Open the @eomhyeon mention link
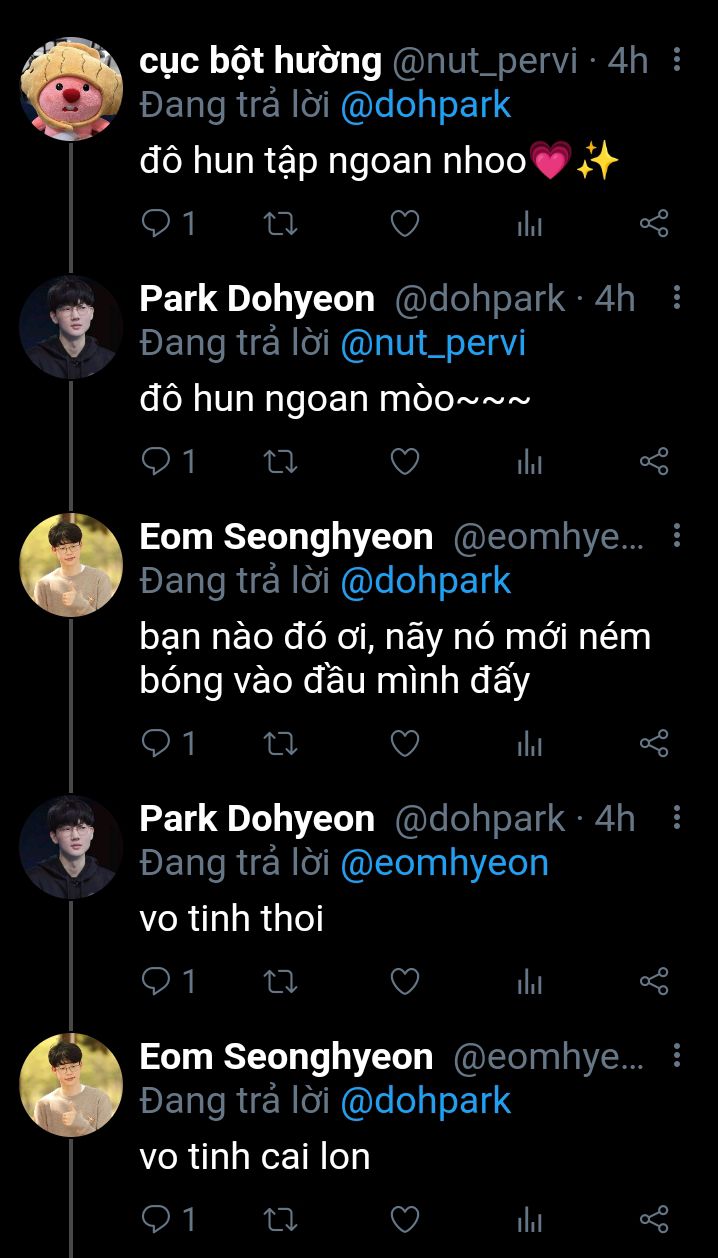 [x=444, y=863]
